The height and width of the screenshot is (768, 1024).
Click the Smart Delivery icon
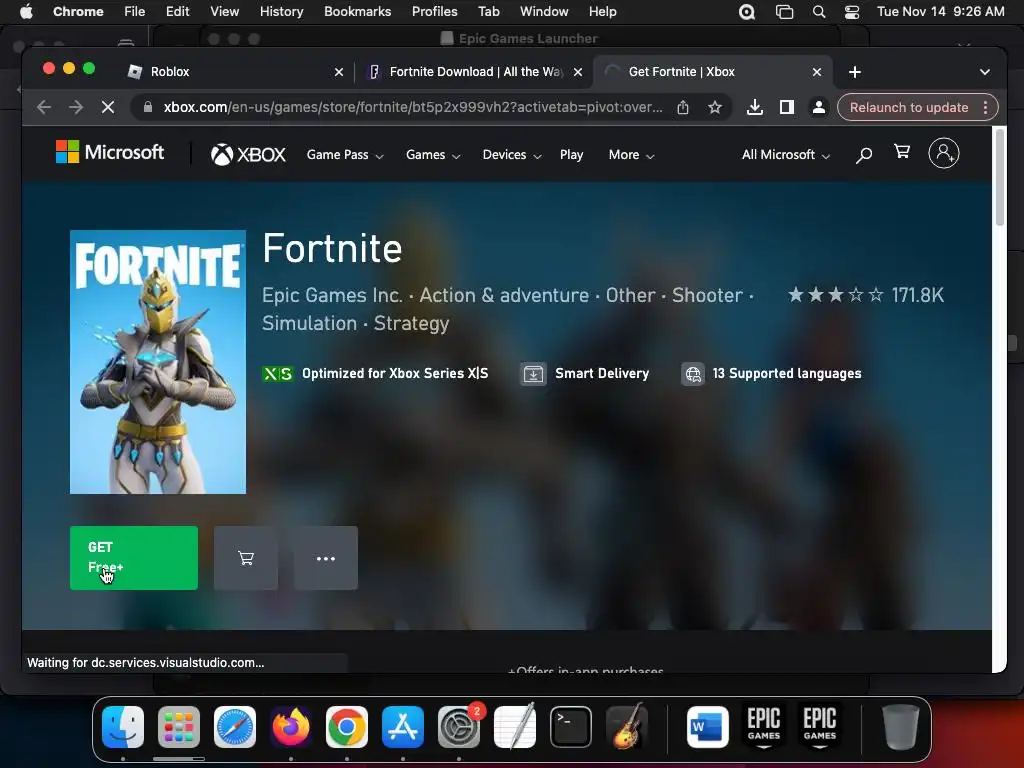coord(533,374)
